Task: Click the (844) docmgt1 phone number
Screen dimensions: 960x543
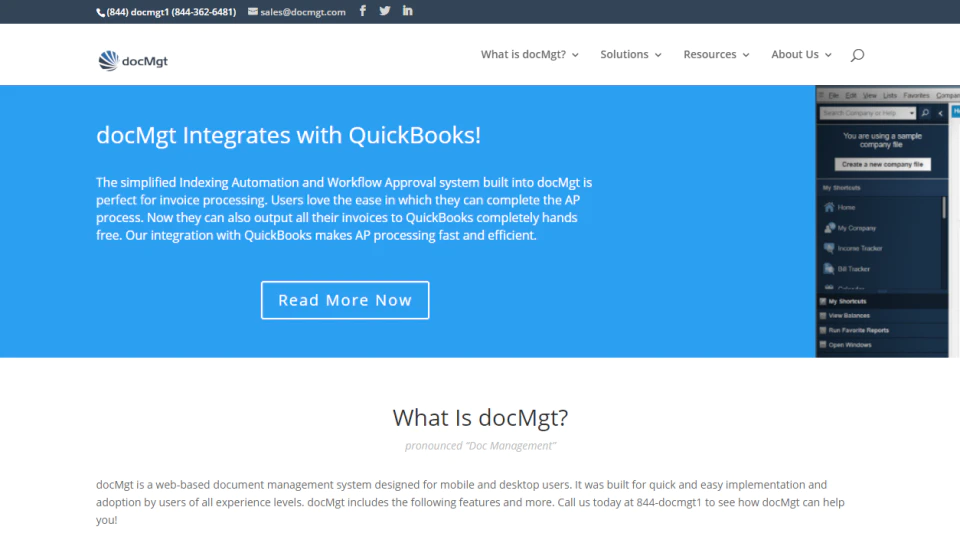Action: click(171, 12)
